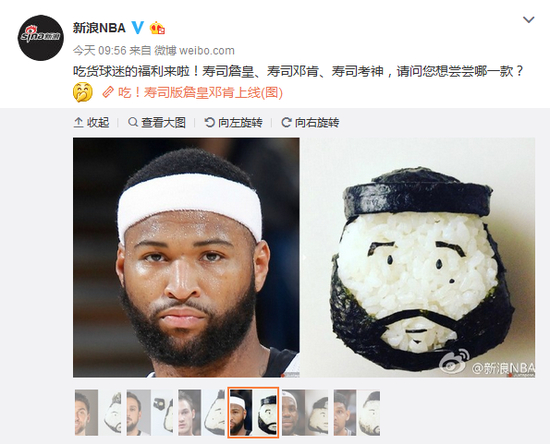
Task: Rotate image left with 向左旋转
Action: [x=233, y=122]
